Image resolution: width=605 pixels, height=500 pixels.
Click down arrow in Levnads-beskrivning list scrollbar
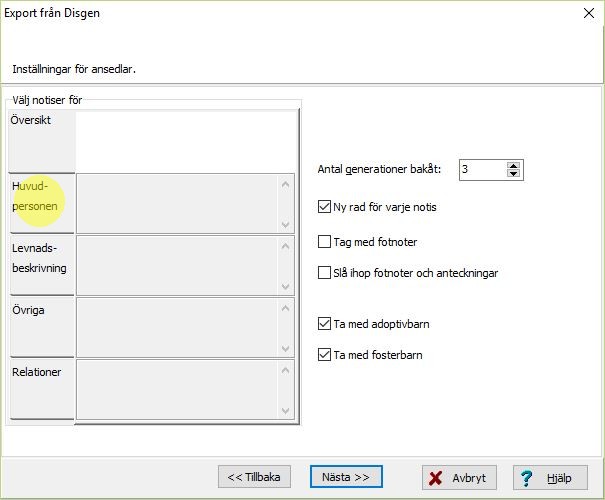click(x=286, y=287)
